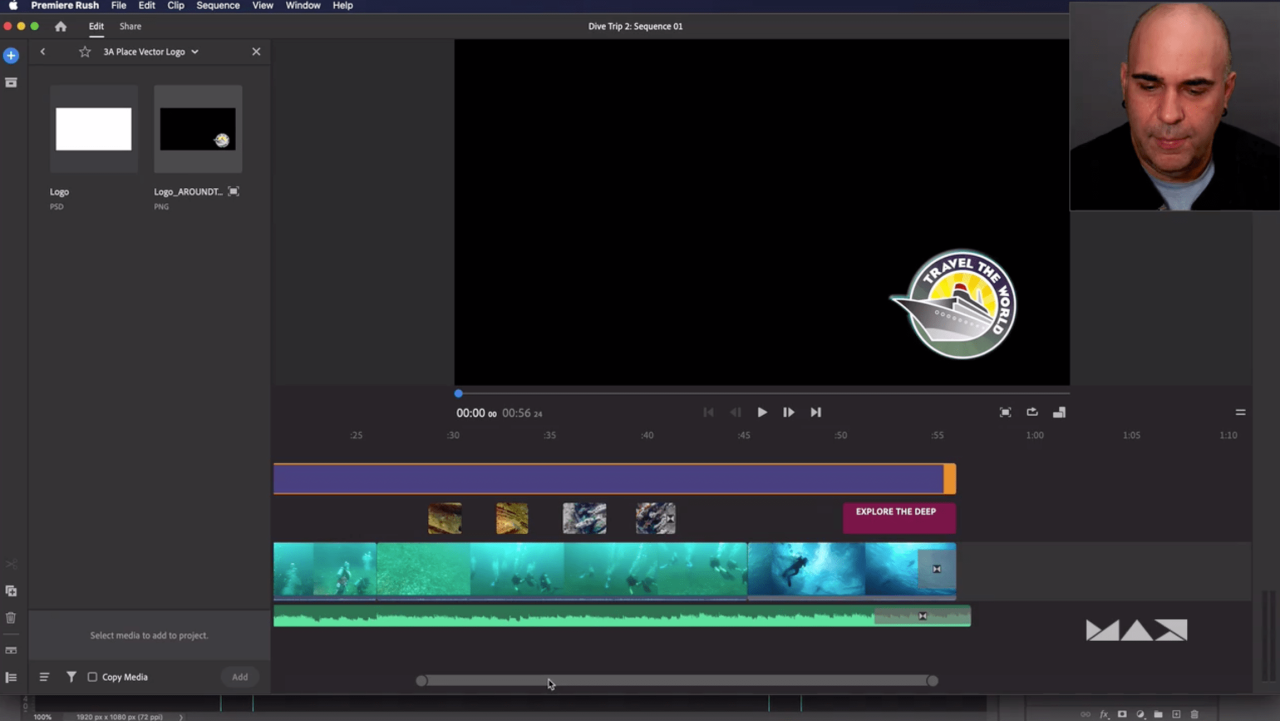Click the blue playhead on the preview scrubber
The width and height of the screenshot is (1280, 721).
(x=458, y=393)
